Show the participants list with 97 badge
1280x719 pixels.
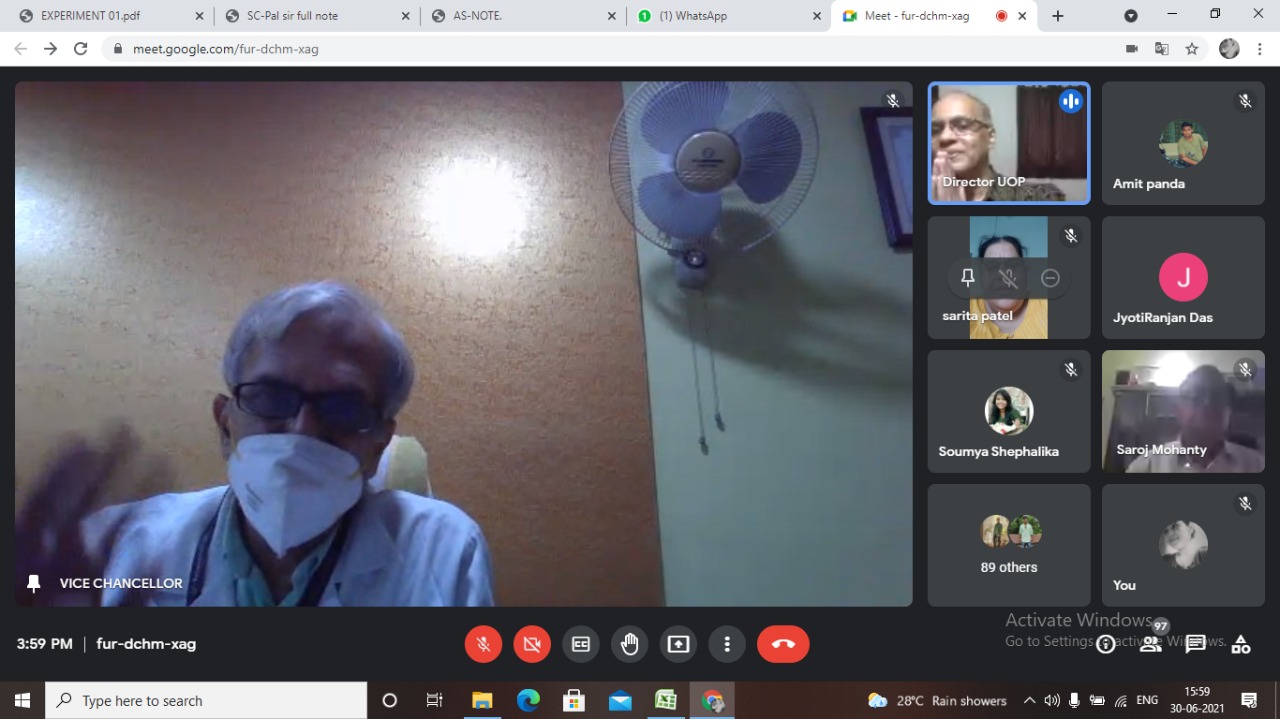pos(1151,644)
